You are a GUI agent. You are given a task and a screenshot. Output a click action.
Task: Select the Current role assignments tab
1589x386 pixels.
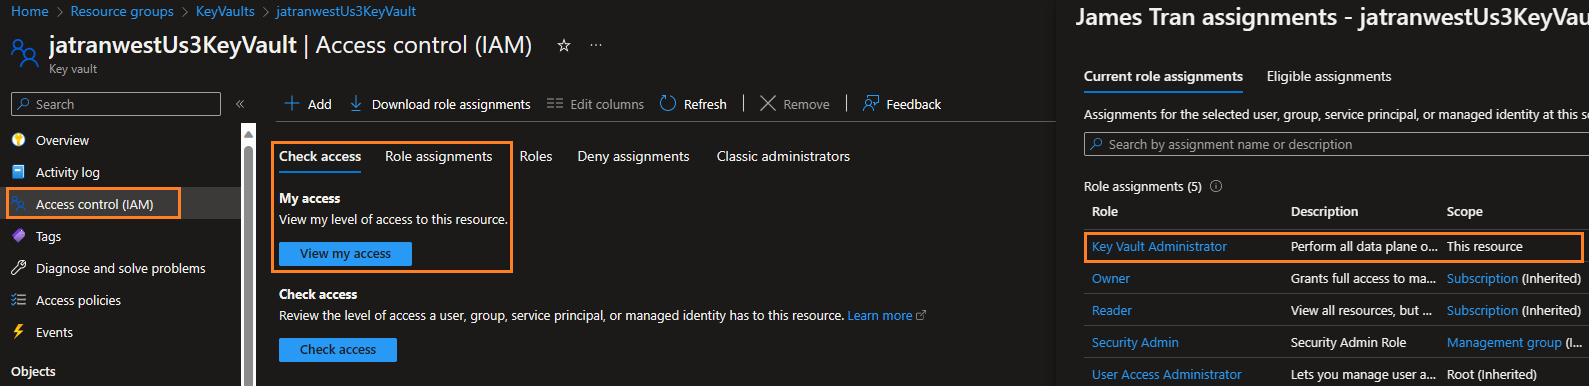click(x=1163, y=77)
